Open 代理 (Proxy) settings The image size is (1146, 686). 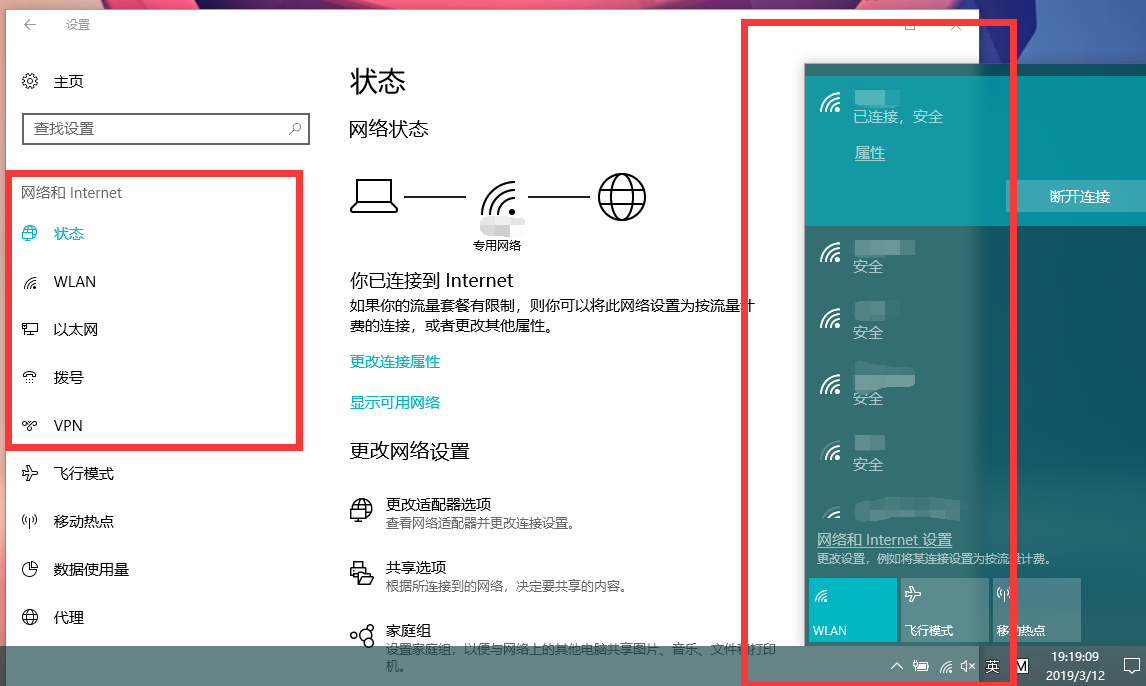(65, 617)
